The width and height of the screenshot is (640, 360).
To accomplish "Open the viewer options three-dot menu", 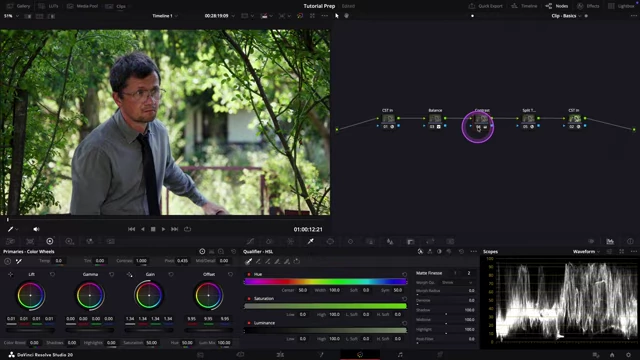I will [324, 16].
